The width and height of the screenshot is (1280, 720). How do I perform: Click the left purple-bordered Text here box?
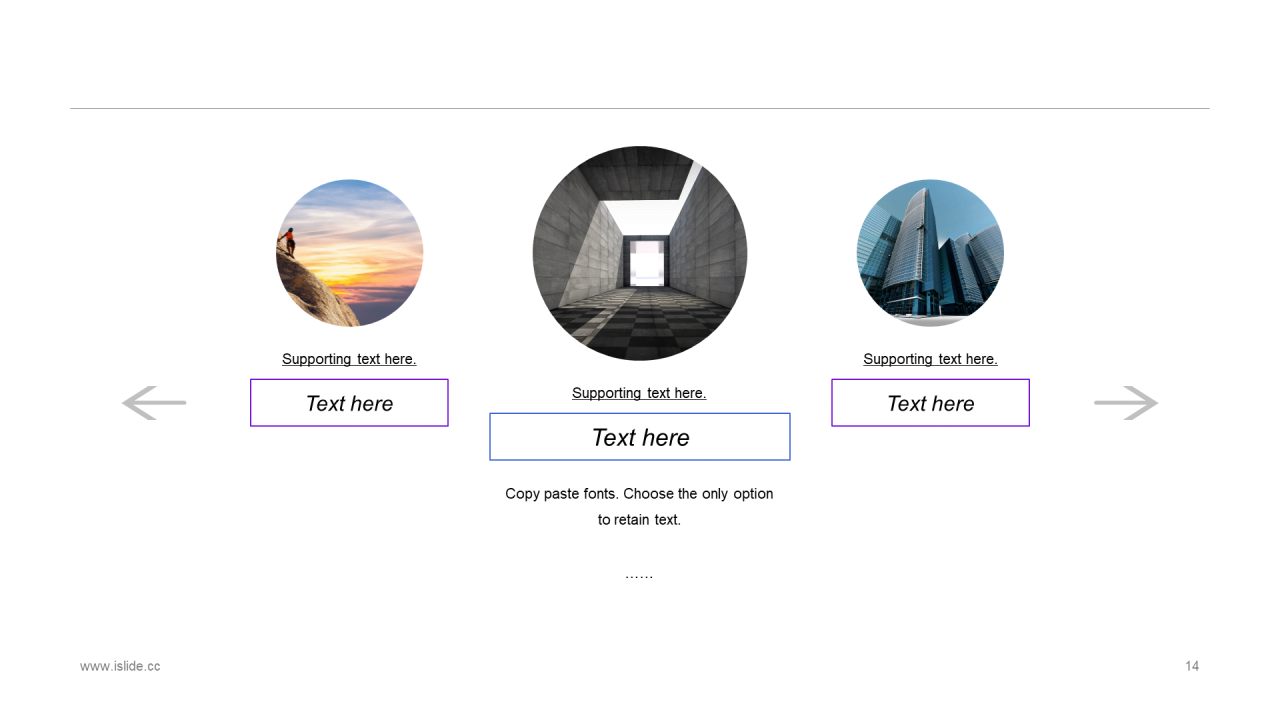[x=349, y=403]
